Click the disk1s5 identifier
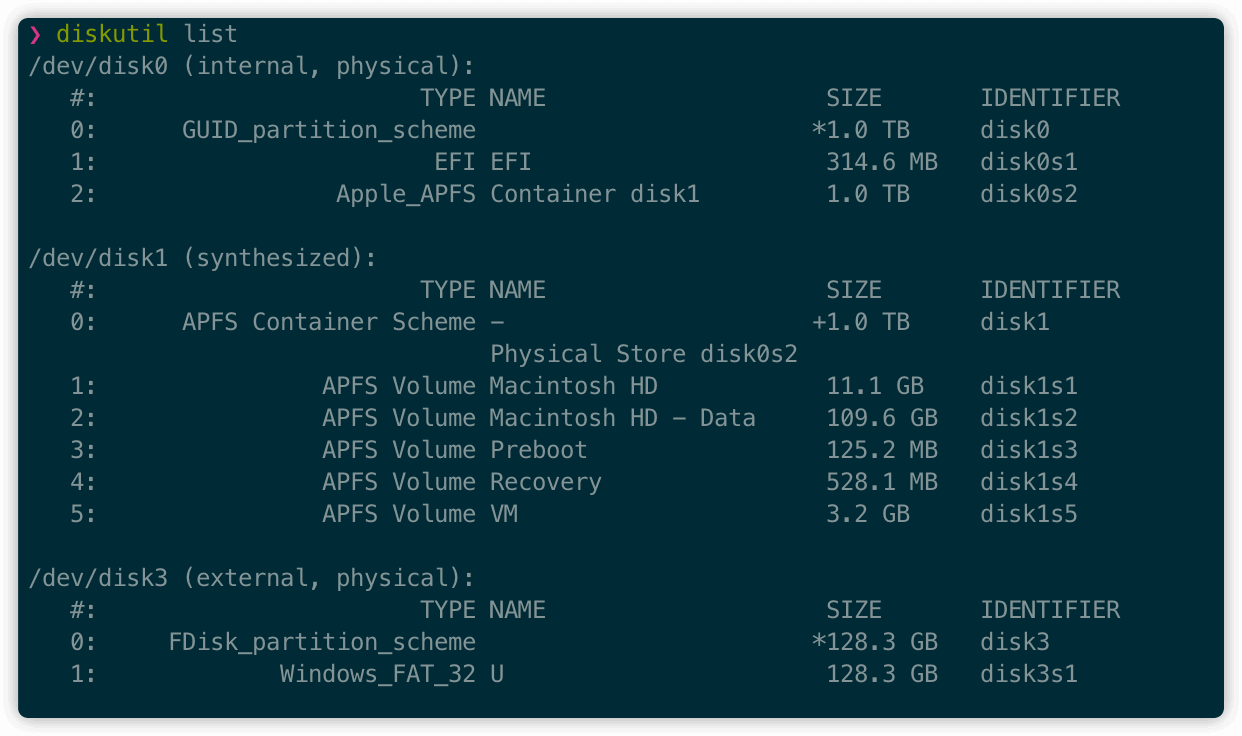 tap(1028, 514)
